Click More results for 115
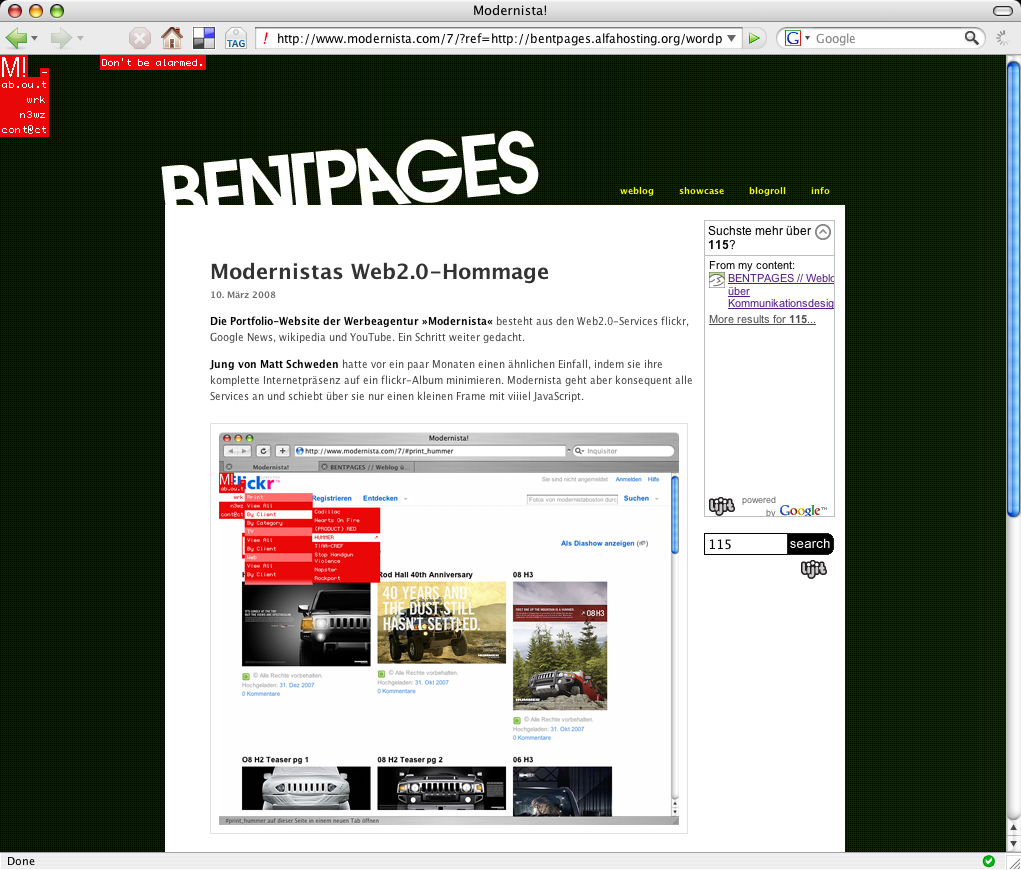Viewport: 1021px width, 870px height. point(762,319)
